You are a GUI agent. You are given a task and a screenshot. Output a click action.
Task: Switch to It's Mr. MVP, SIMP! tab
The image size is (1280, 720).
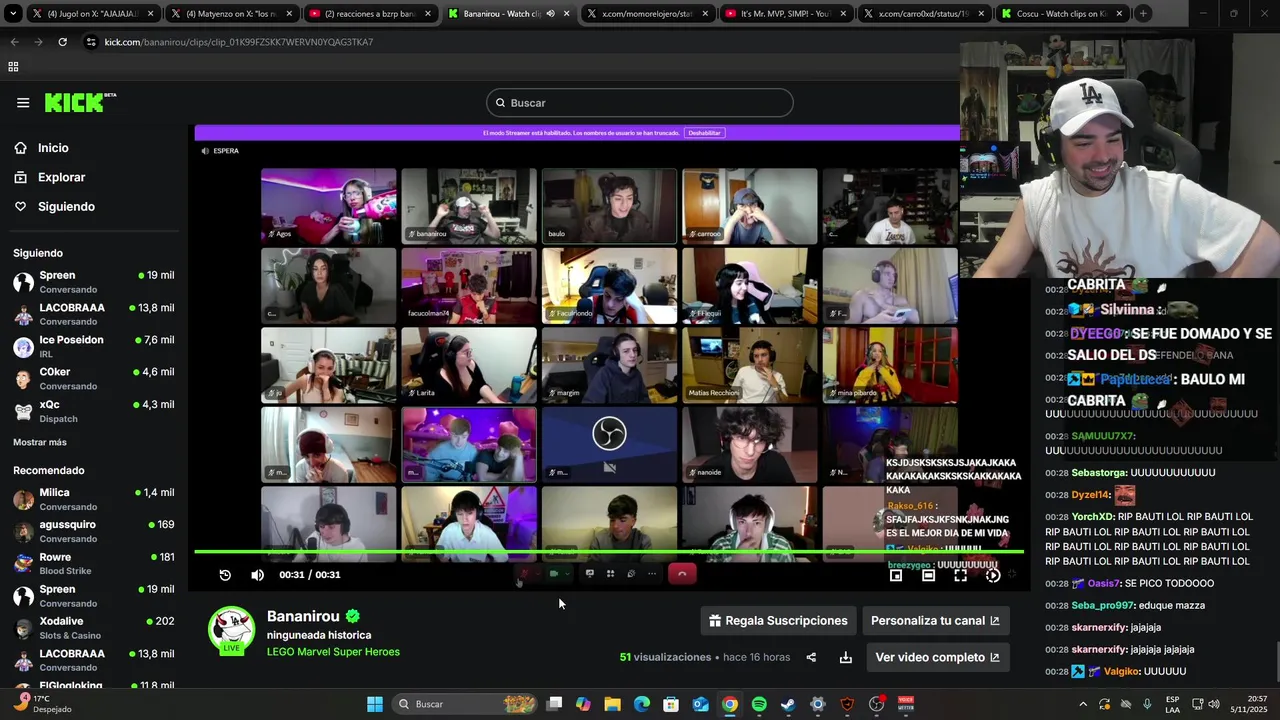[784, 14]
